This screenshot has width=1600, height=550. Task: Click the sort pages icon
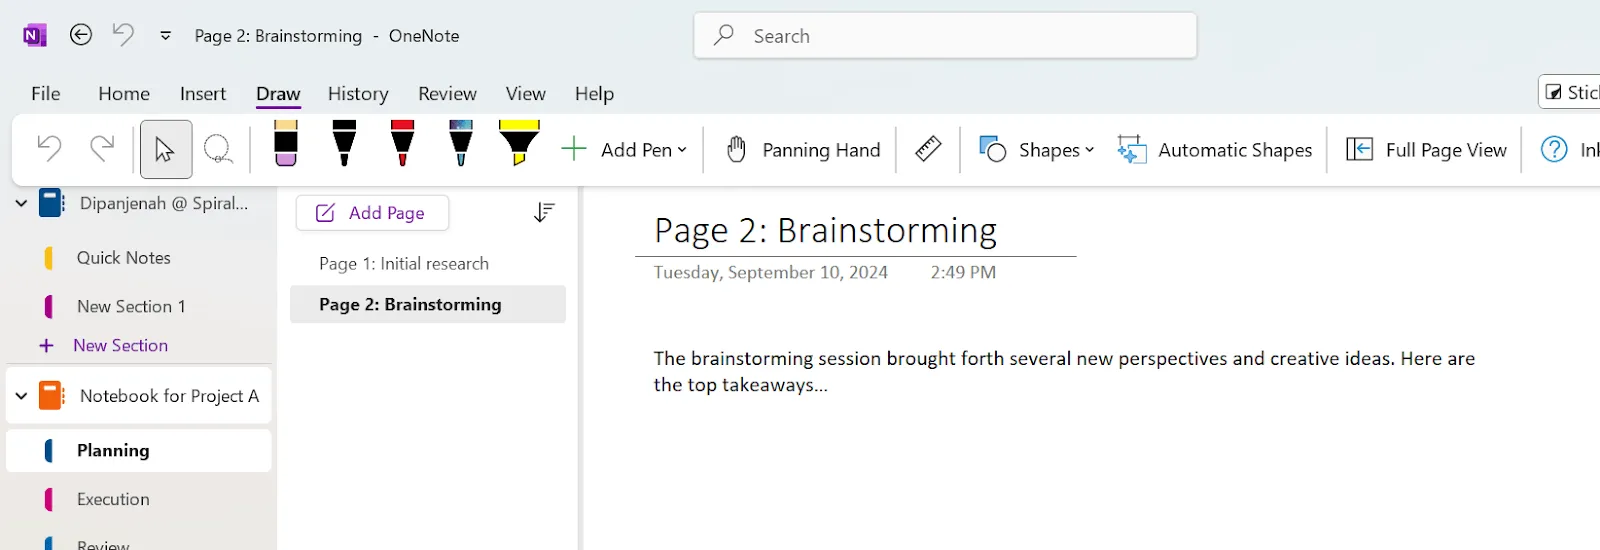pyautogui.click(x=544, y=212)
